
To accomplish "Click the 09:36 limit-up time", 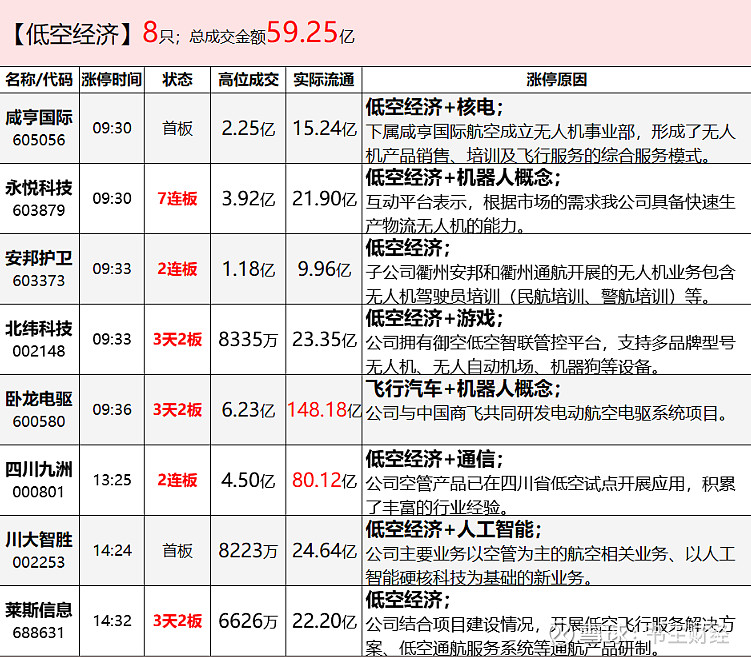I will coord(112,410).
